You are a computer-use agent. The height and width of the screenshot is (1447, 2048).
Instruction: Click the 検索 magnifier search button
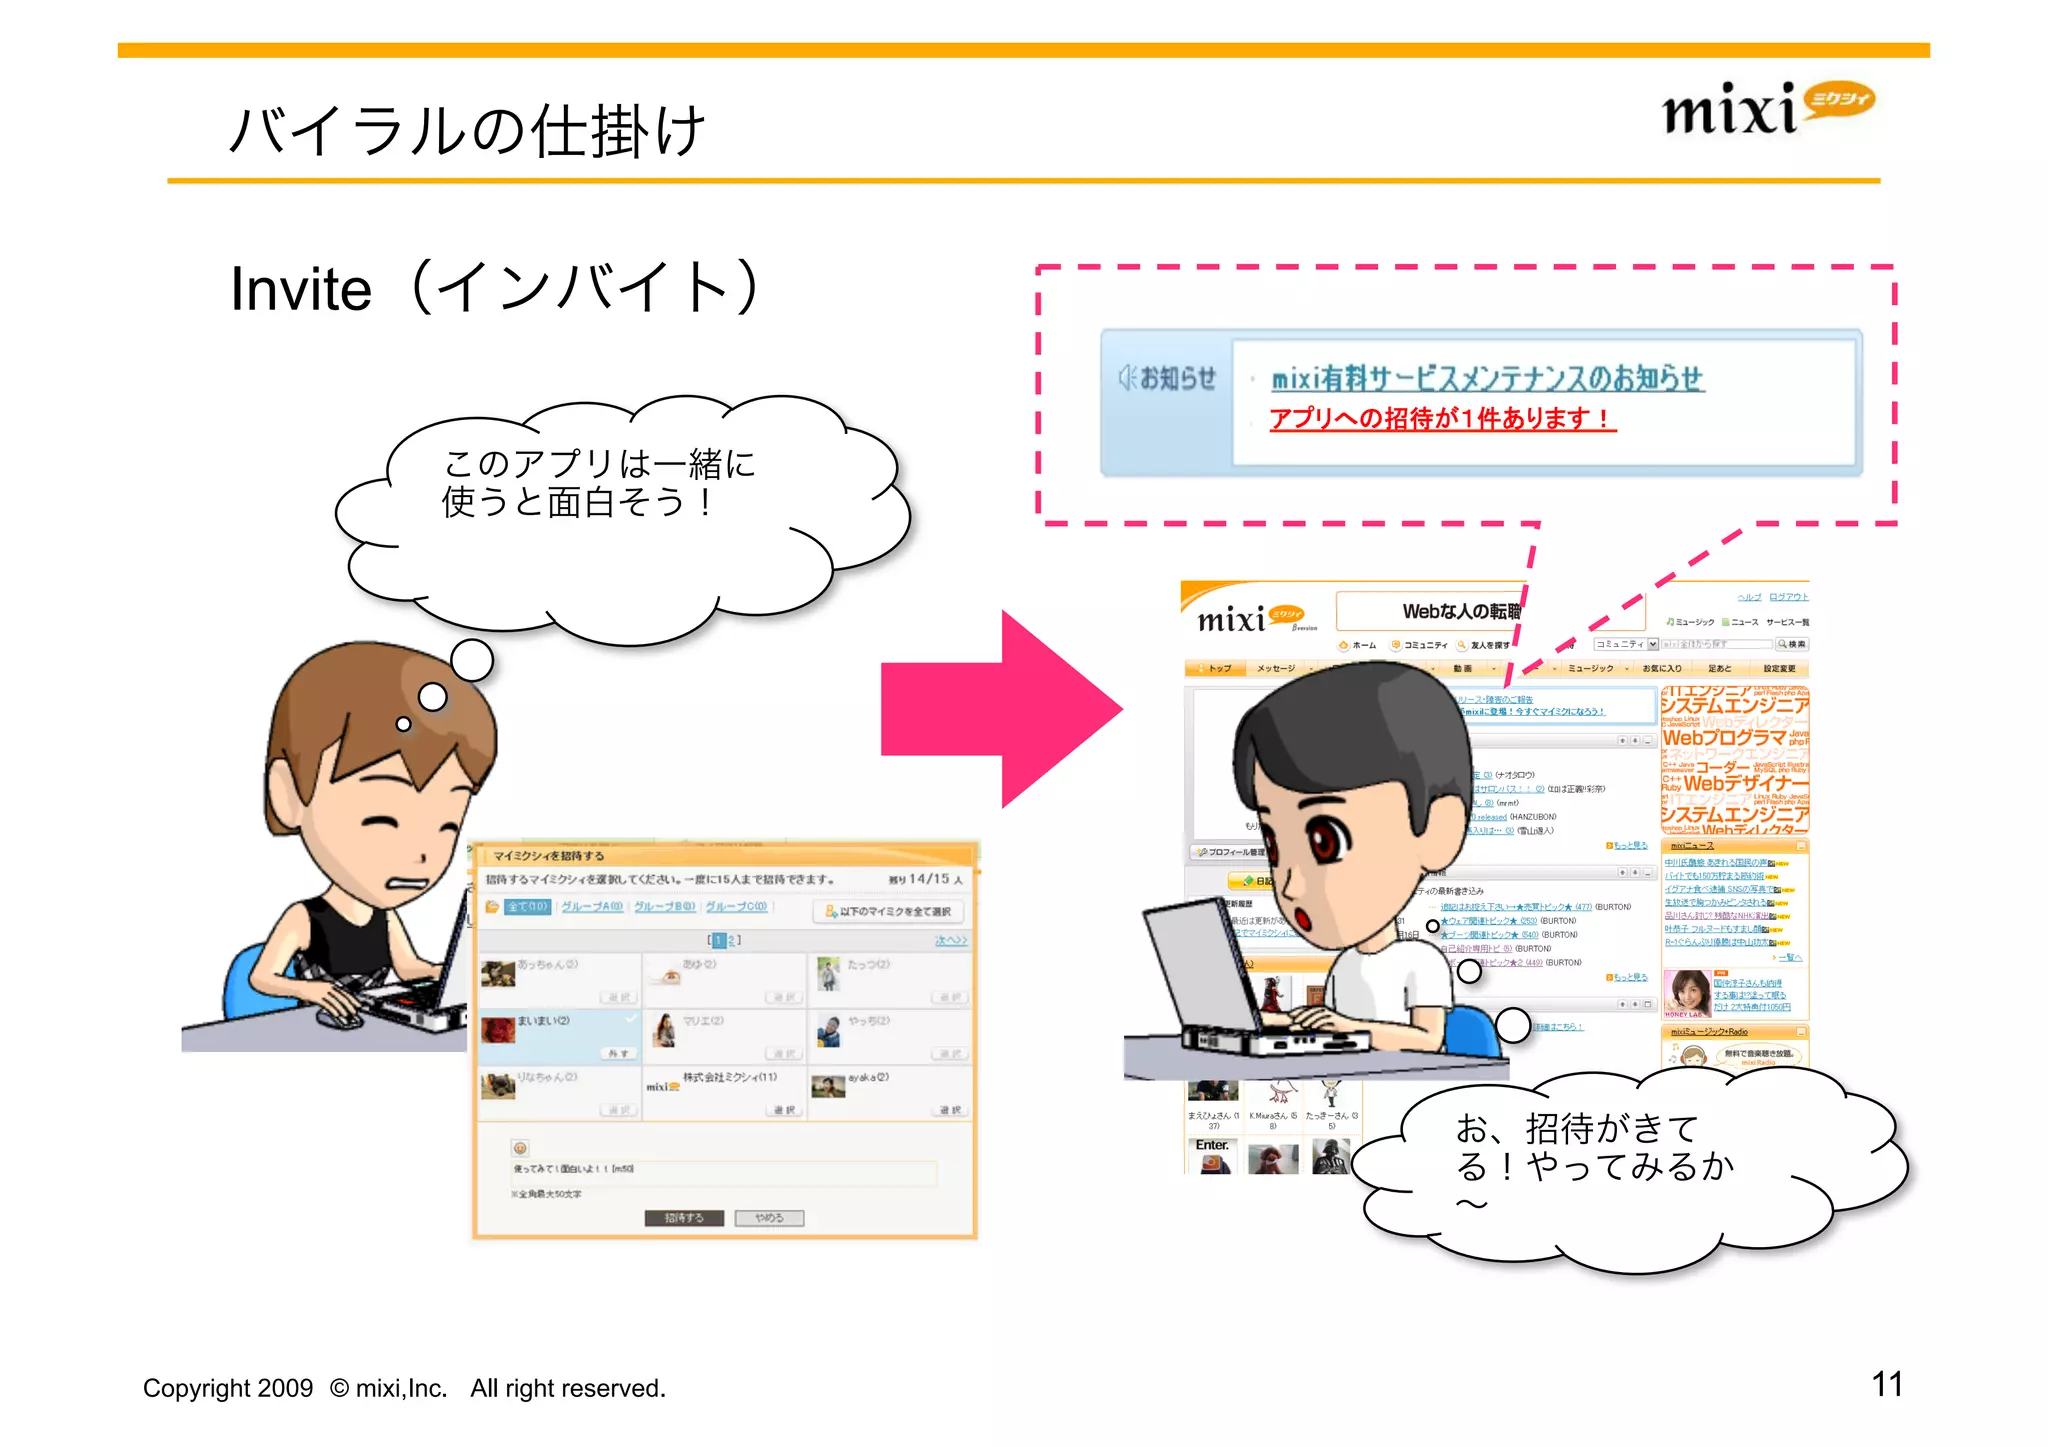[x=1791, y=644]
